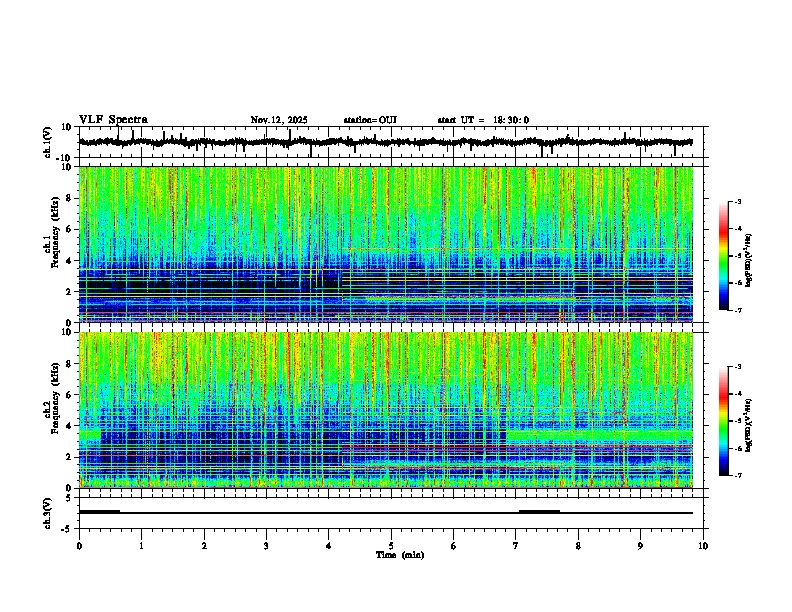Click the log(PSD) label beside the ch.2 colorbar
Viewport: 792px width, 612px height.
click(749, 424)
